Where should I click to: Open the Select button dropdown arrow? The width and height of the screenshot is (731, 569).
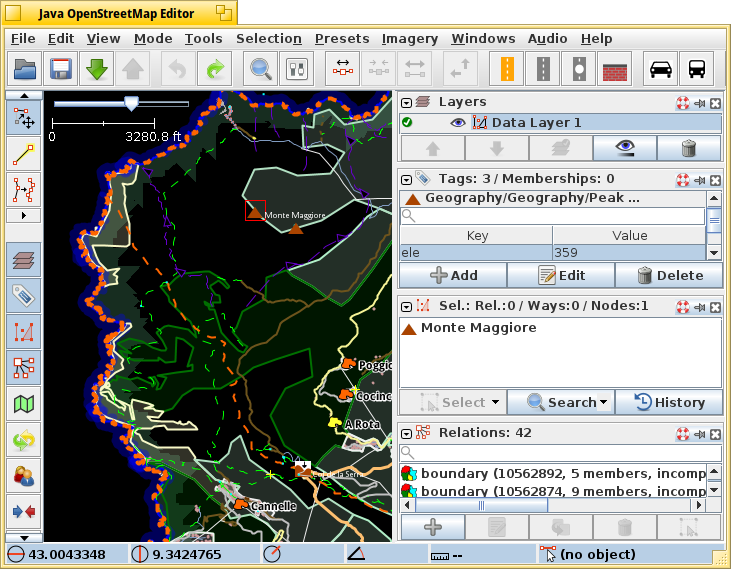tap(495, 402)
